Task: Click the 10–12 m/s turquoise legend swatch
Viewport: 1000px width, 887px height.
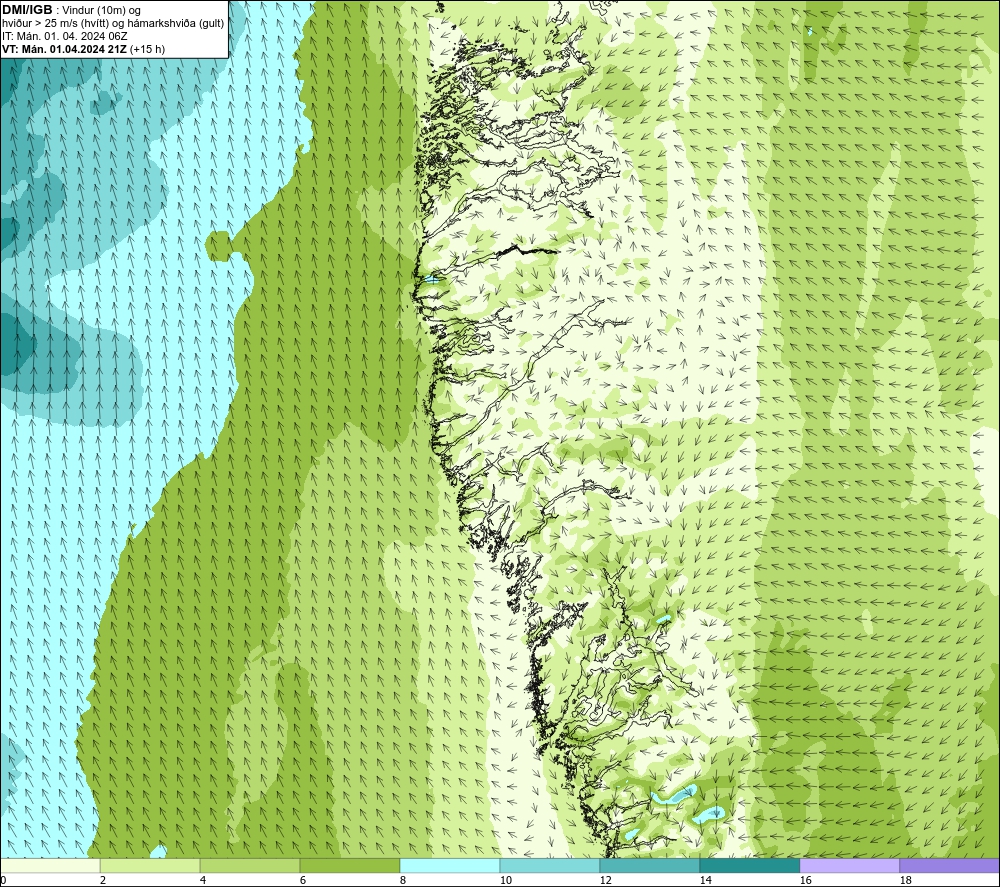Action: pos(550,865)
